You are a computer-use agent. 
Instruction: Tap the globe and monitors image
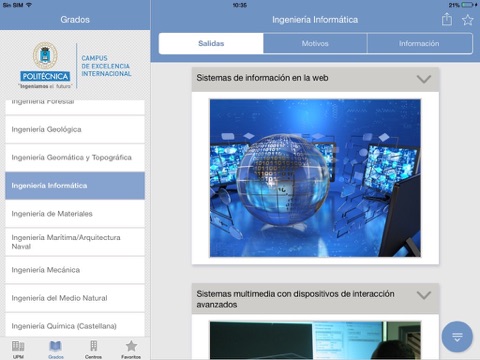click(x=315, y=178)
